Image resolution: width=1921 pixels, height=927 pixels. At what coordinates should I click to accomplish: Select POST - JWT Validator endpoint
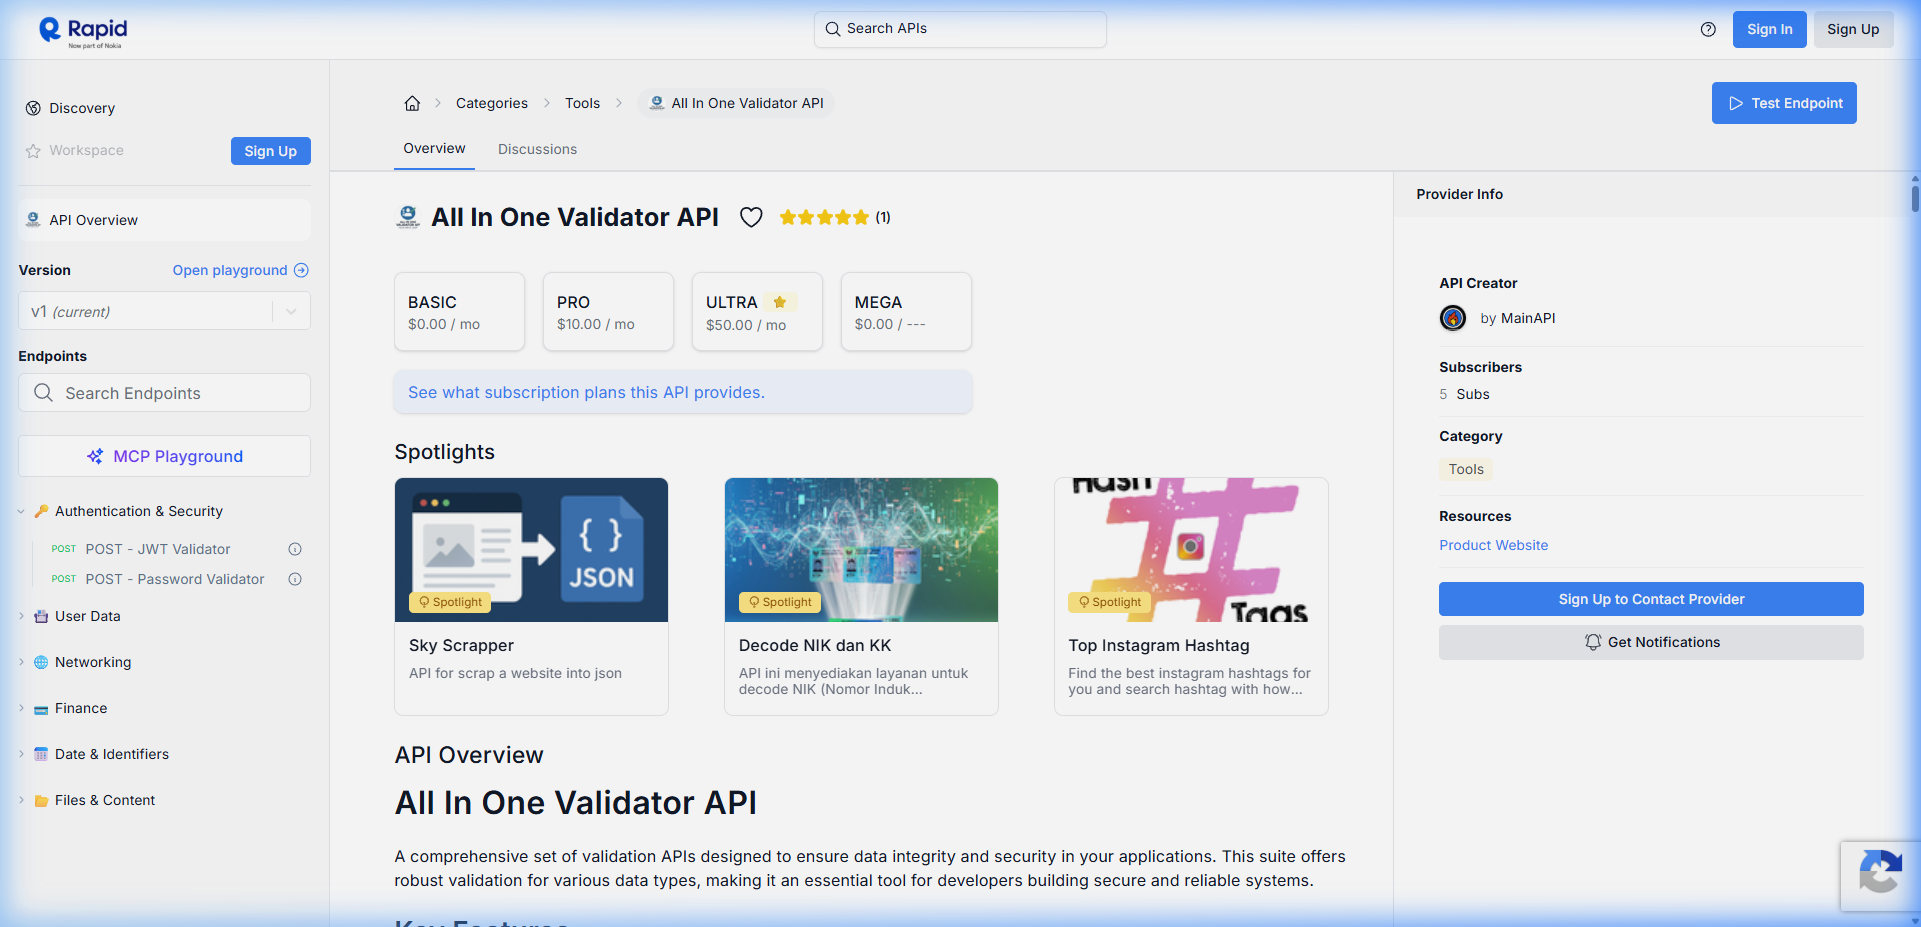coord(158,549)
